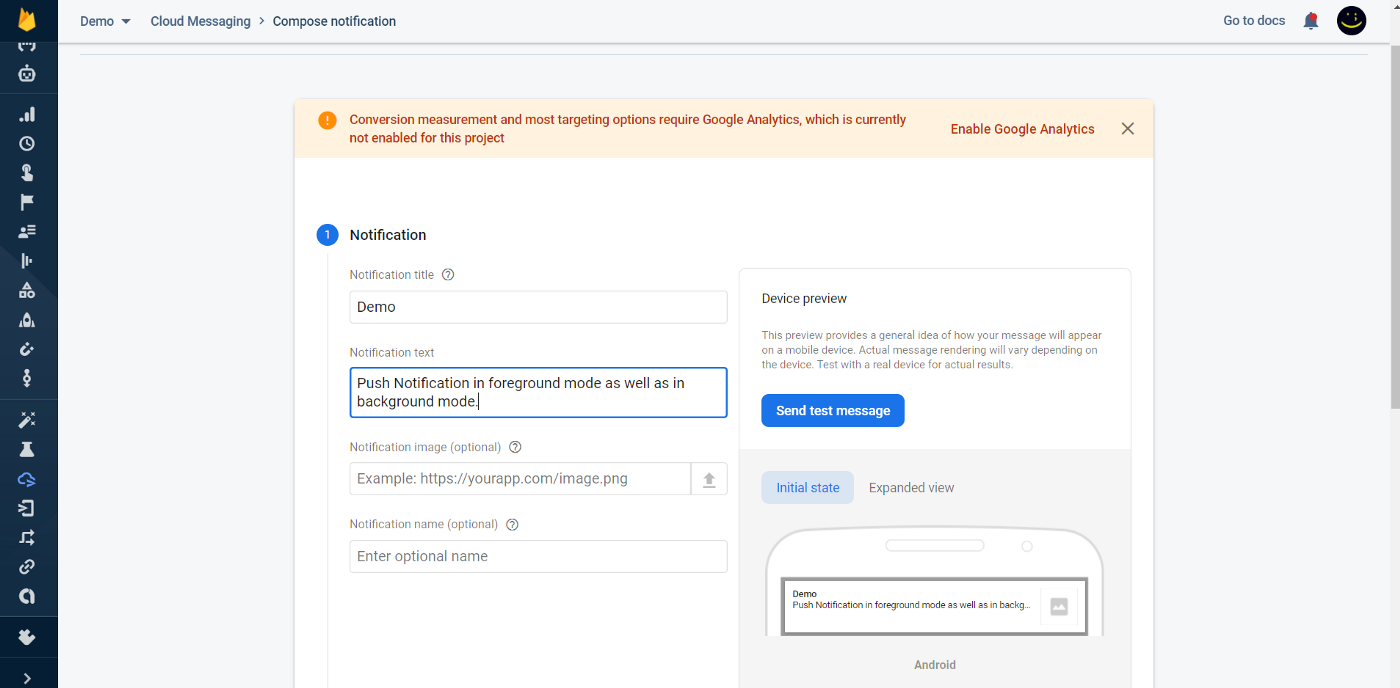Screen dimensions: 1400x688
Task: Open the Analytics bar chart icon
Action: [x=27, y=114]
